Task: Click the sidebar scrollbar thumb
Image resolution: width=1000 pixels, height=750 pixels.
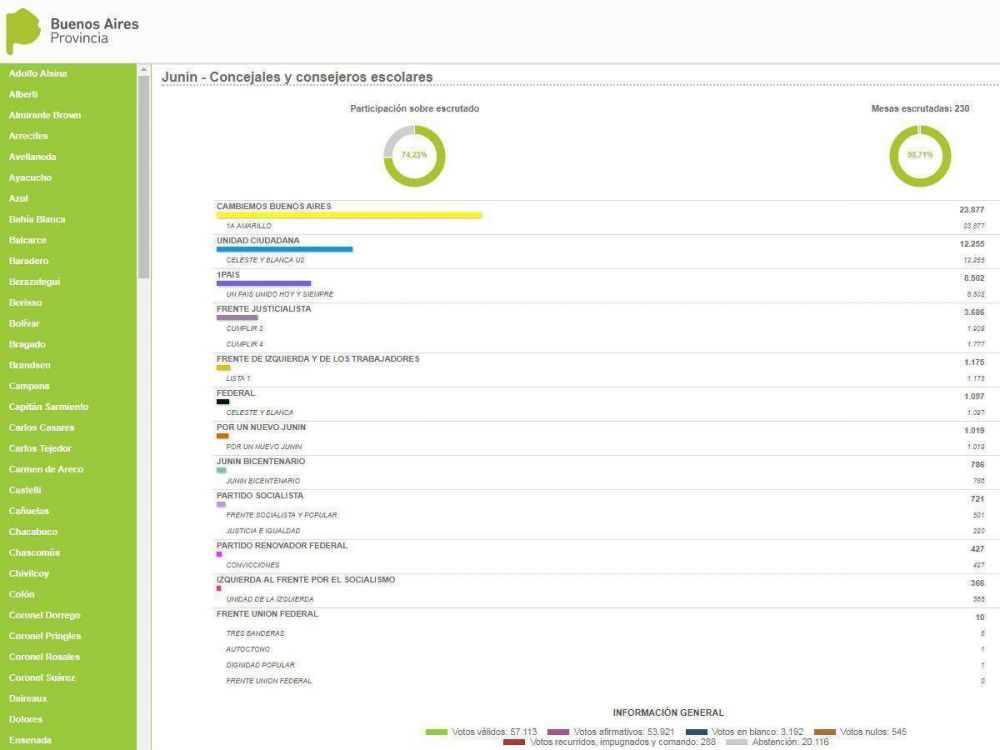Action: tap(143, 177)
